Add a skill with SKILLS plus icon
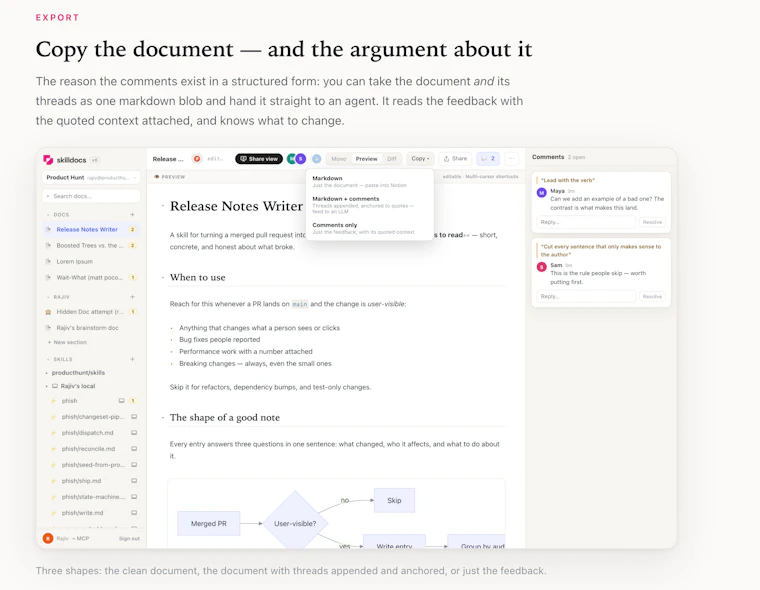 coord(132,359)
